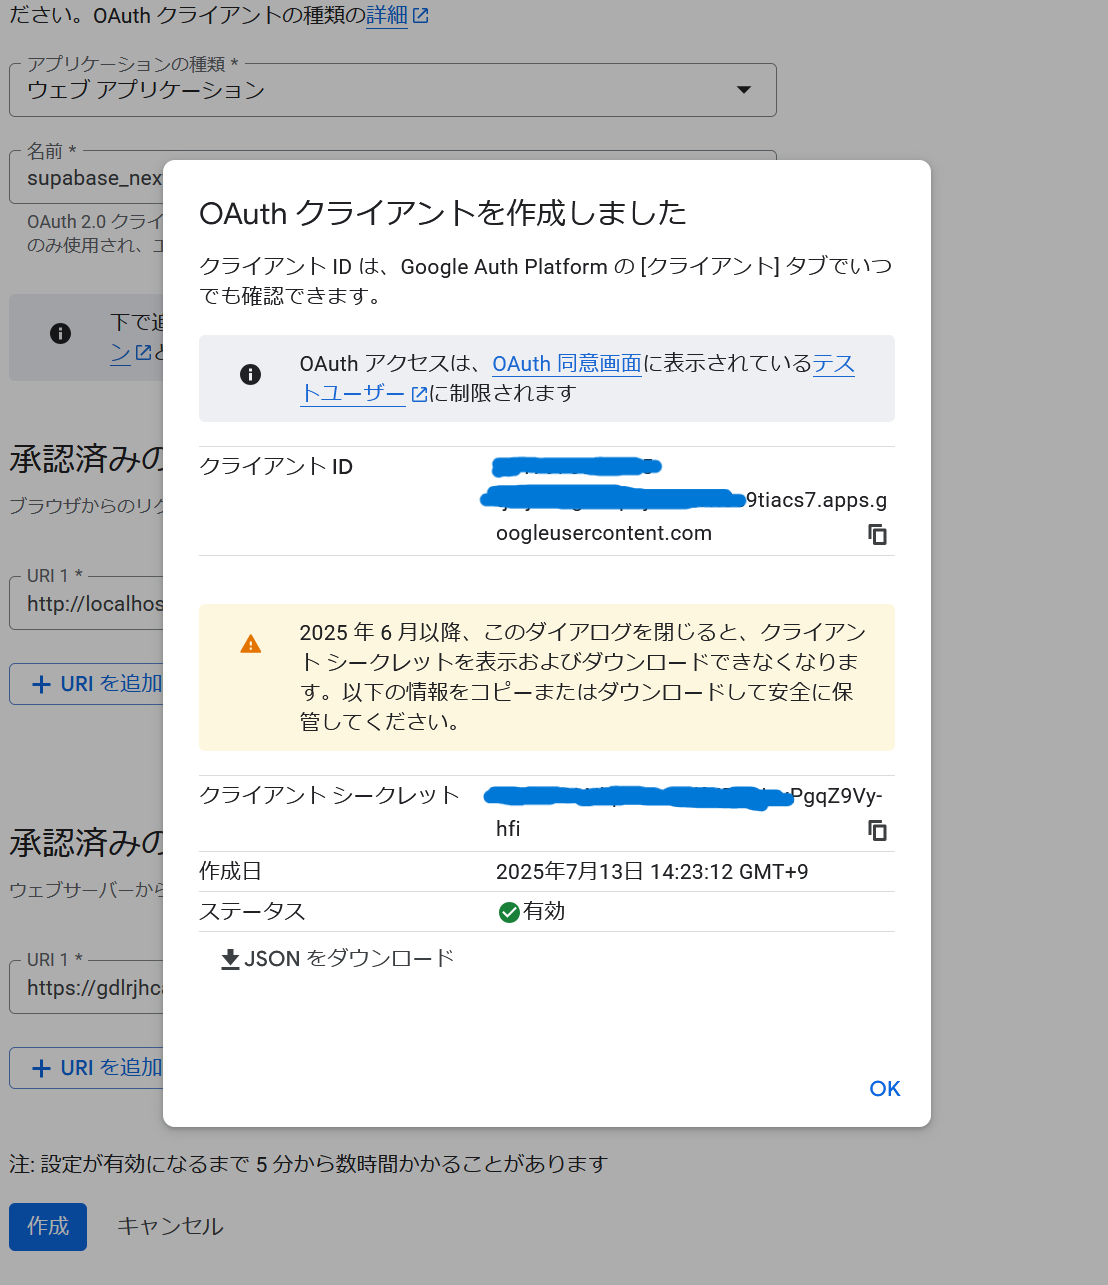The width and height of the screenshot is (1108, 1285).
Task: Click the ステータス label
Action: tap(252, 912)
